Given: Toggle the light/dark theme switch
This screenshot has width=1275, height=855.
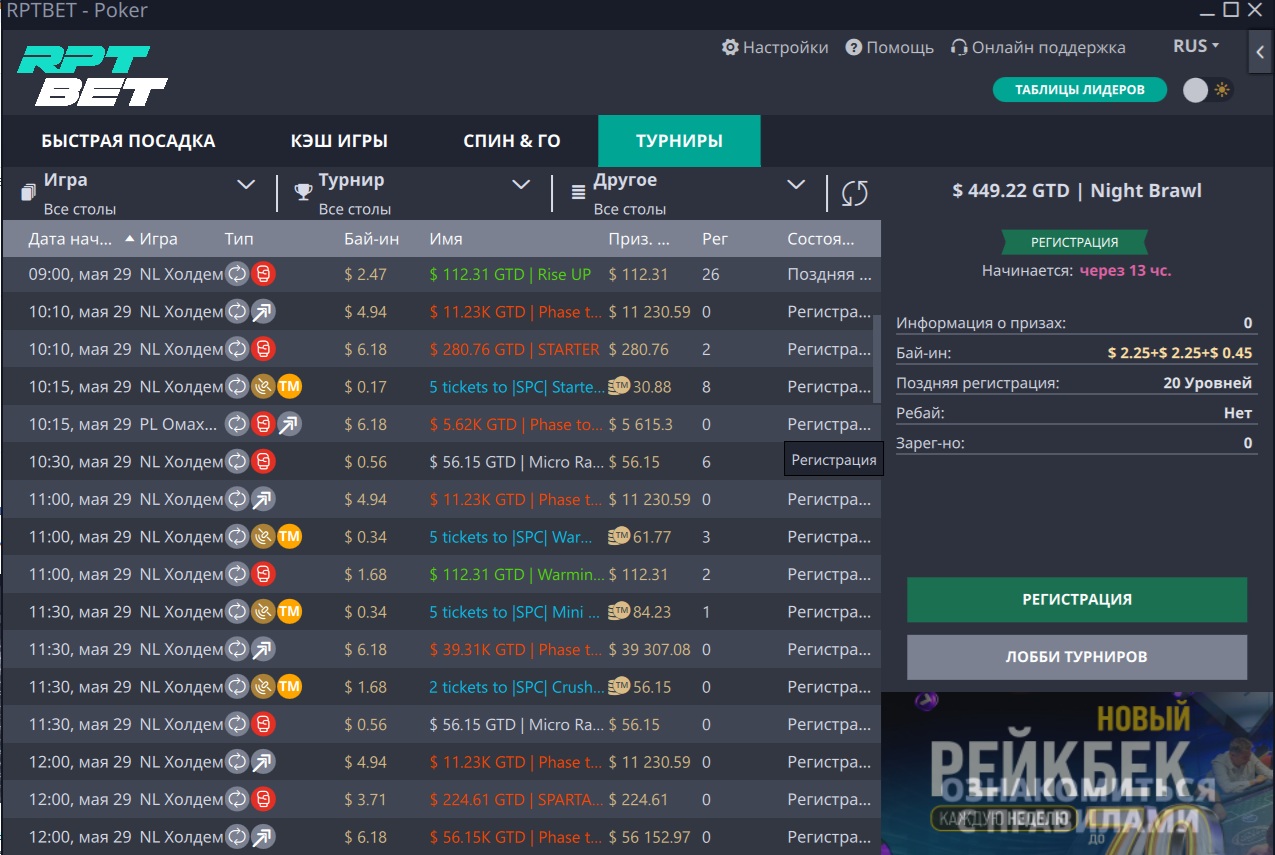Looking at the screenshot, I should [1207, 90].
